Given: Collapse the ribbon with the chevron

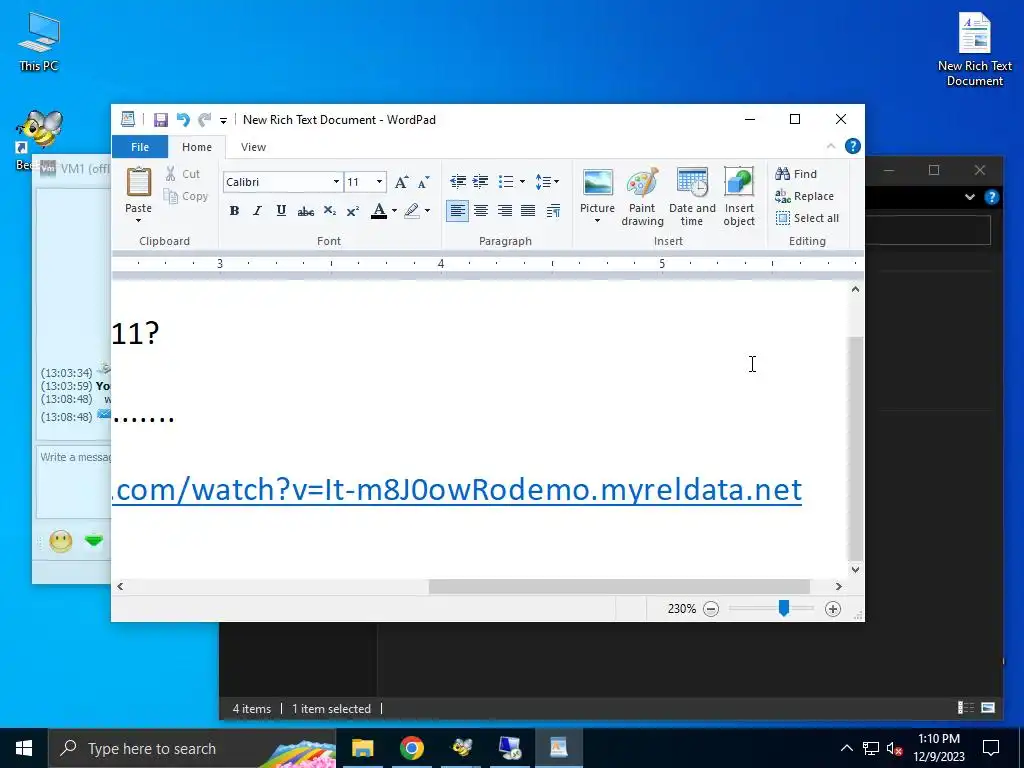Looking at the screenshot, I should tap(831, 146).
